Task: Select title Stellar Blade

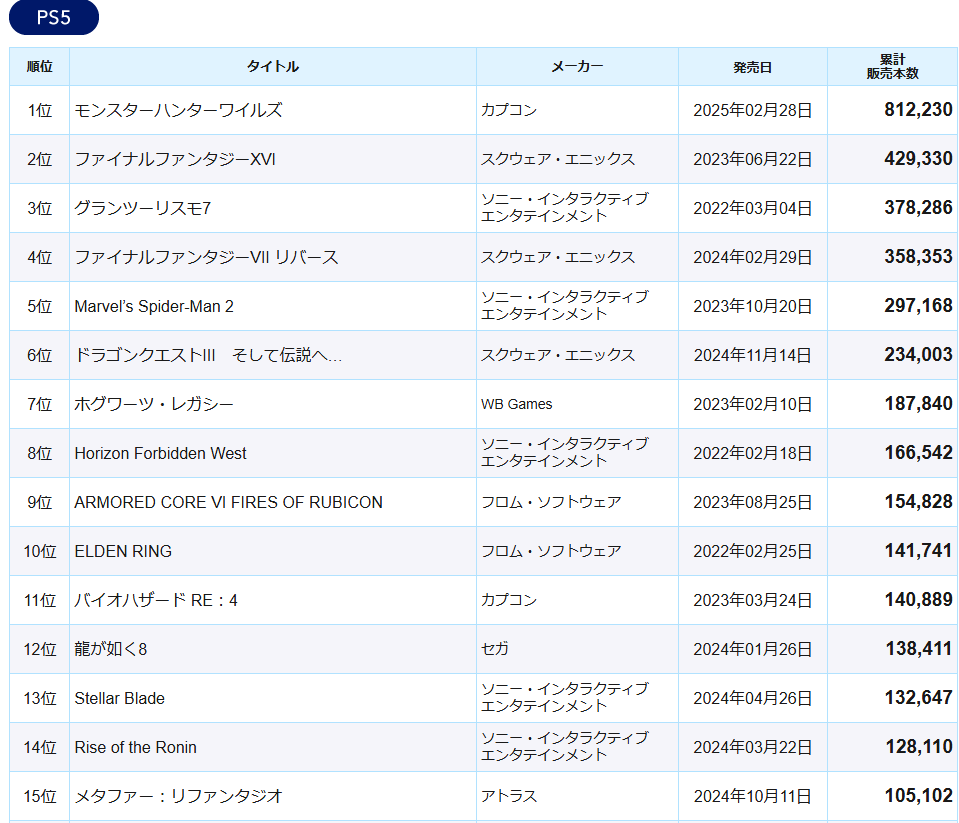Action: point(119,698)
